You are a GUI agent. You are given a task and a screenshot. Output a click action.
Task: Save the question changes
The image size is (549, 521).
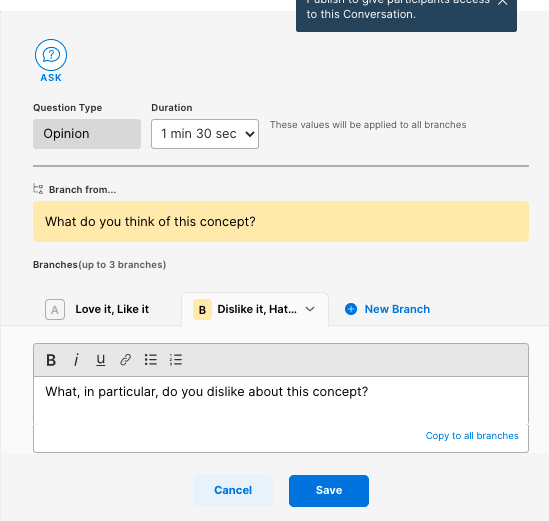click(329, 491)
